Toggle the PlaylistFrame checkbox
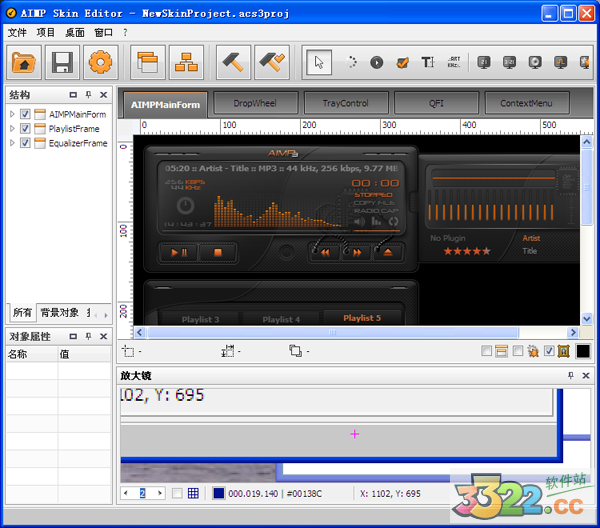 [x=26, y=129]
